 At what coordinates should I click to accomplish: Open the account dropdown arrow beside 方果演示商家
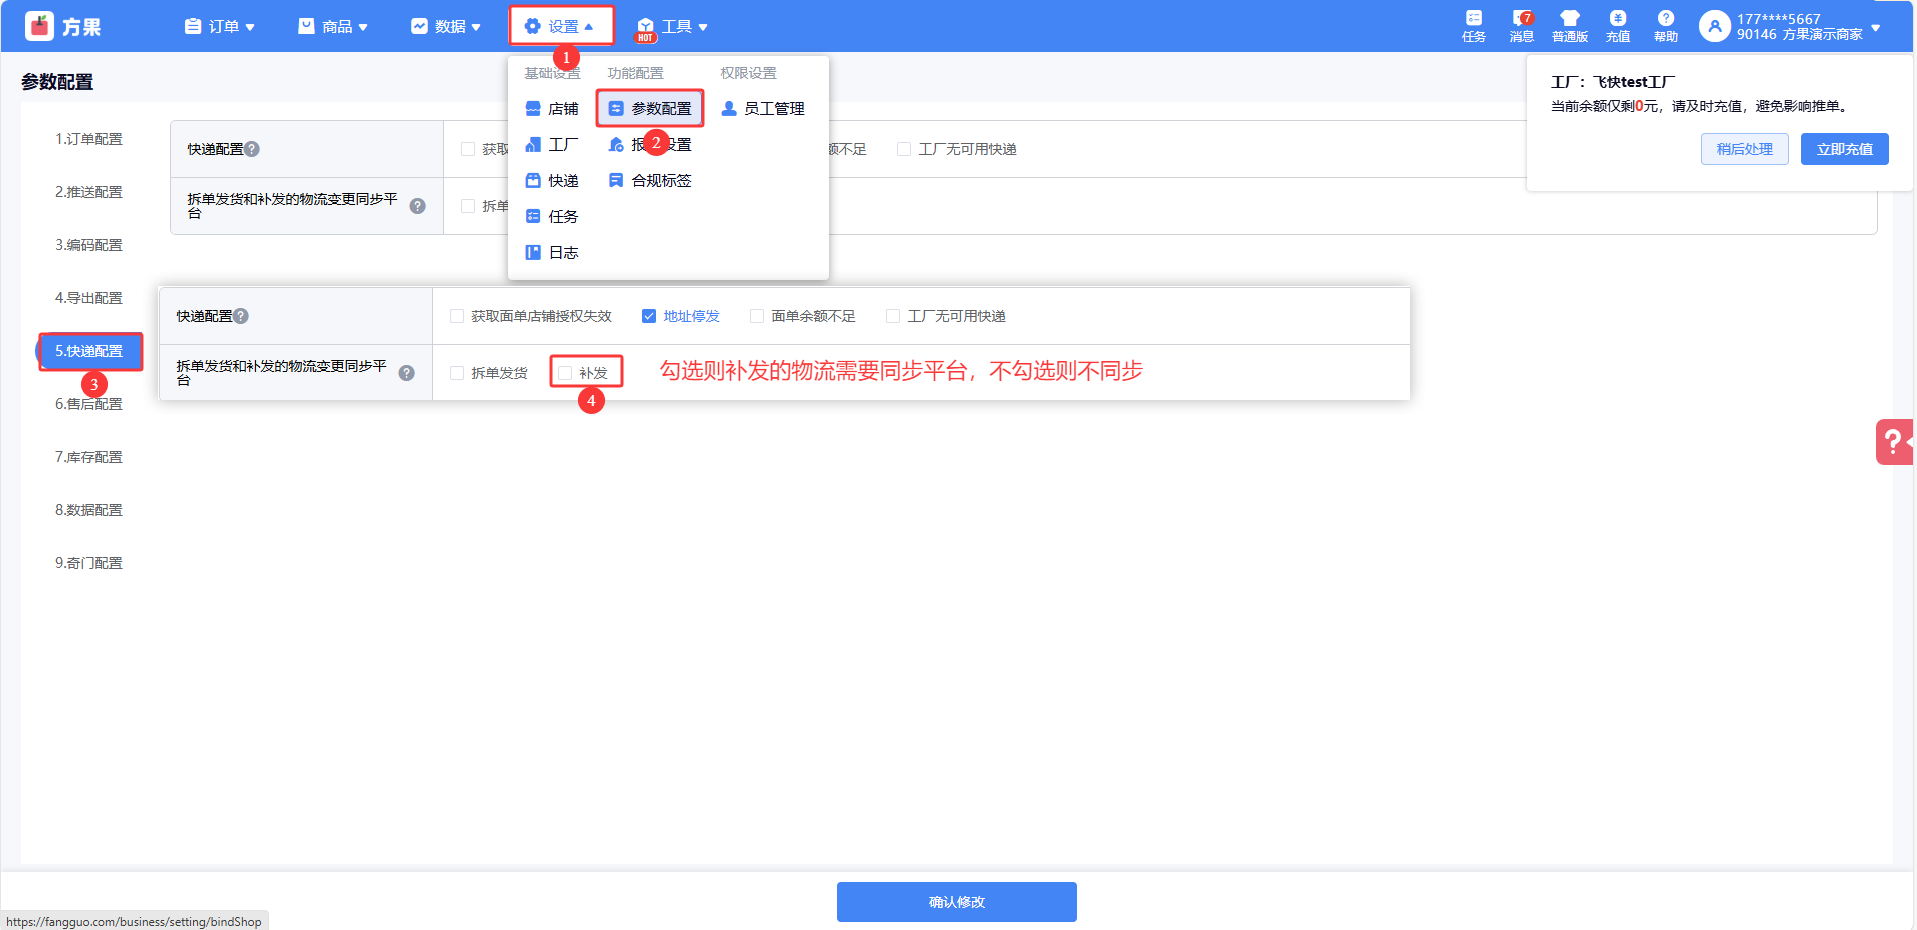coord(1876,27)
